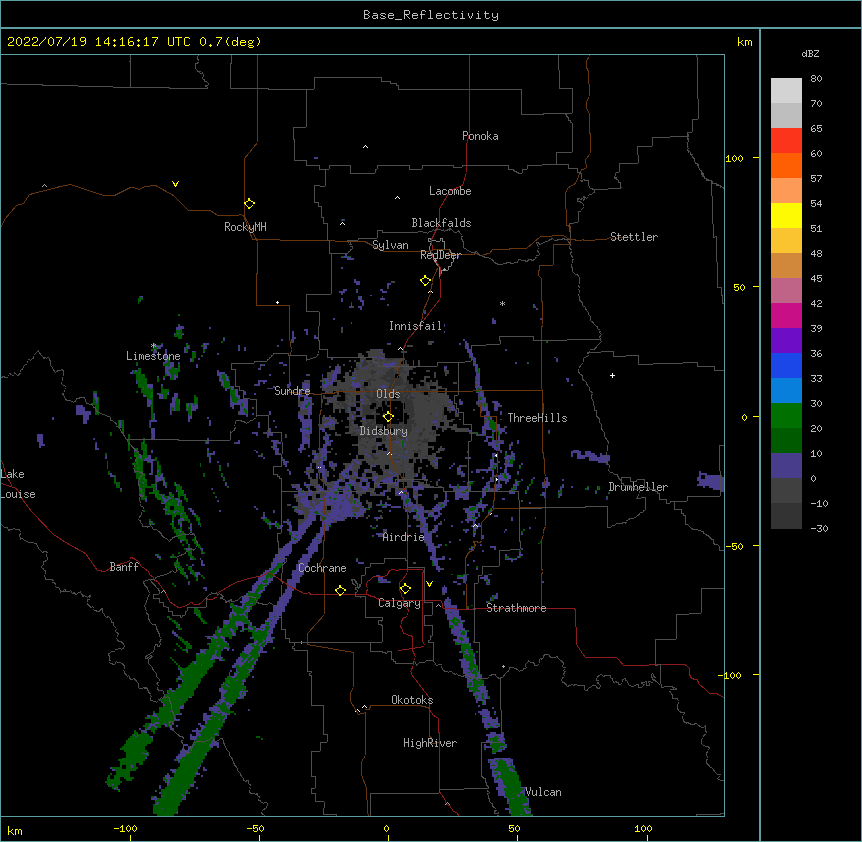
Task: Click the white asterisk marker east of Innisfail
Action: click(x=502, y=303)
